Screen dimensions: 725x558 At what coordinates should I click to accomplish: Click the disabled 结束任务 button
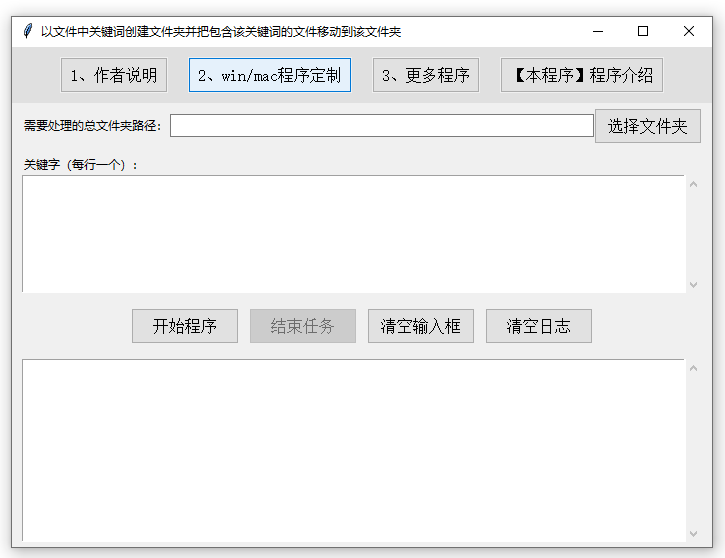[303, 326]
